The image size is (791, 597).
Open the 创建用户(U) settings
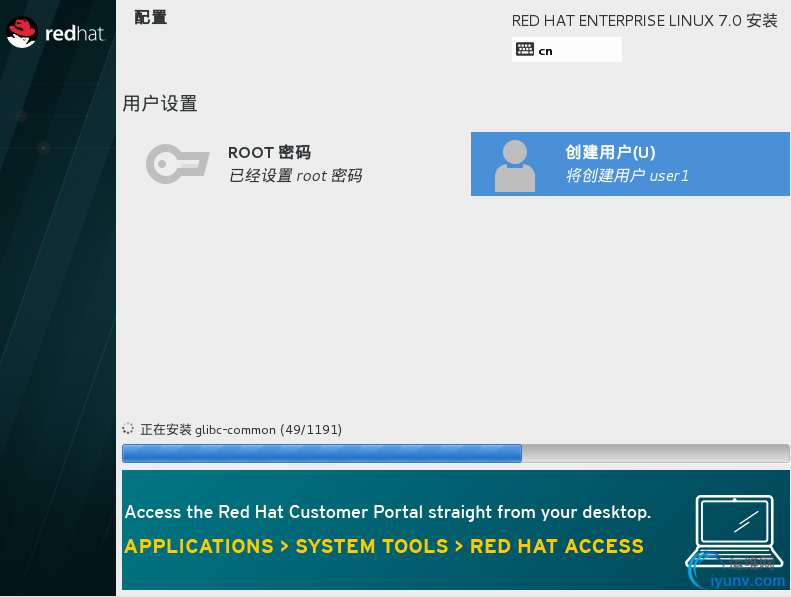[630, 164]
